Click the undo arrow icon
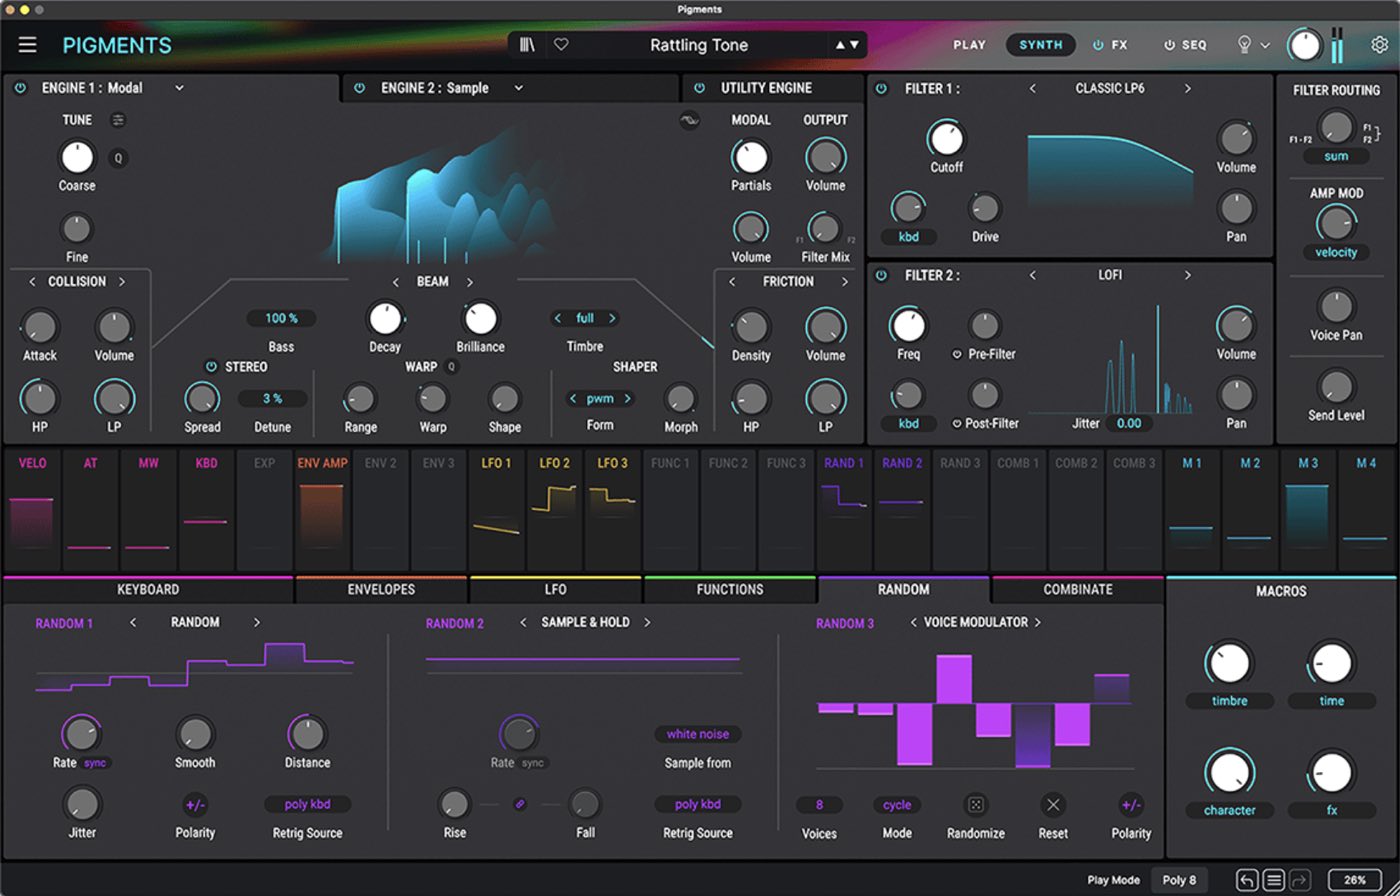The image size is (1400, 896). [1247, 881]
